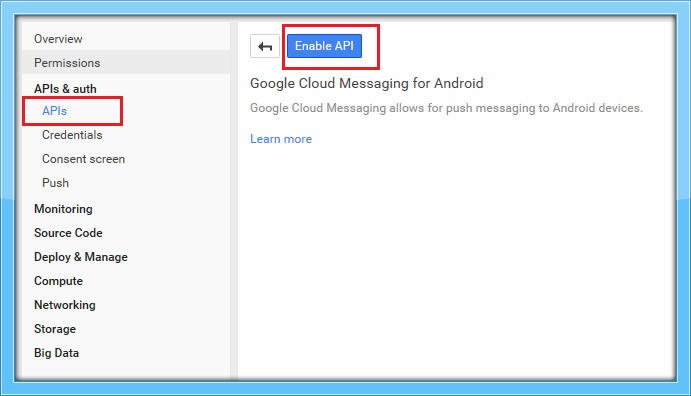Click the push messaging description text
The height and width of the screenshot is (396, 691).
446,108
